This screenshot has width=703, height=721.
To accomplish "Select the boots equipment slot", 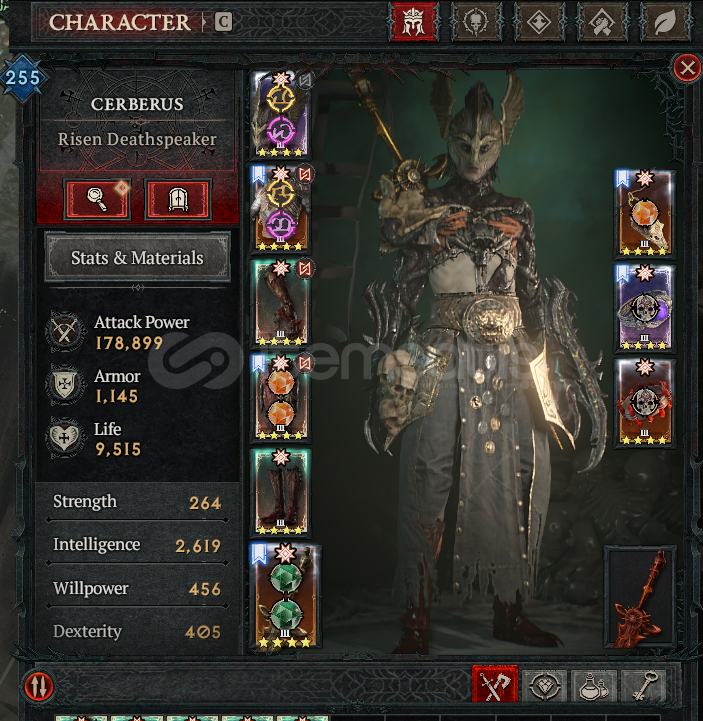I will (x=280, y=492).
